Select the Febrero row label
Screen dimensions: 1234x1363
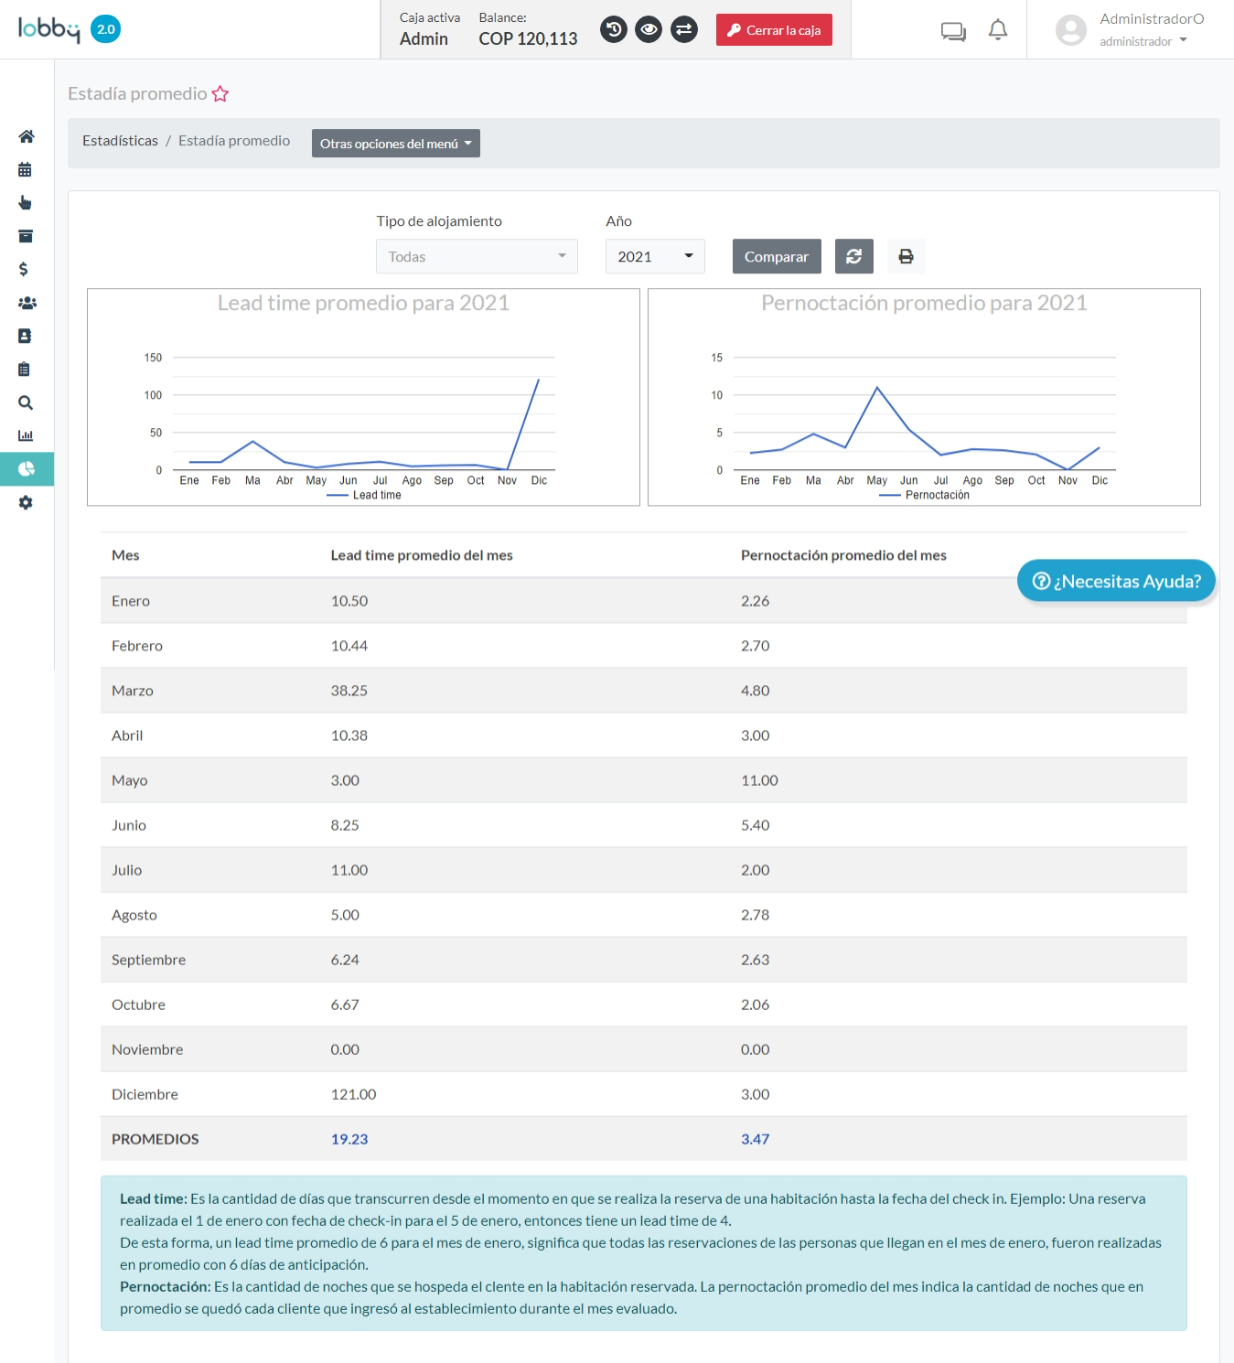click(x=137, y=646)
